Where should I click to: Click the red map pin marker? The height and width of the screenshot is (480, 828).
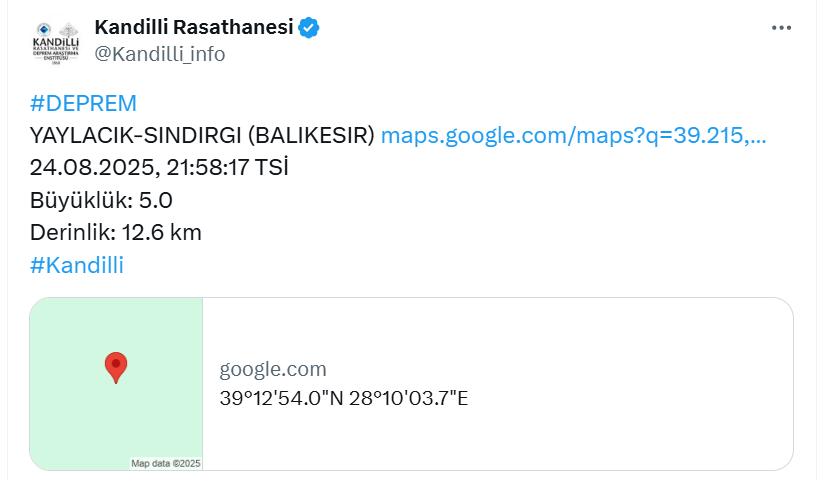pos(116,368)
